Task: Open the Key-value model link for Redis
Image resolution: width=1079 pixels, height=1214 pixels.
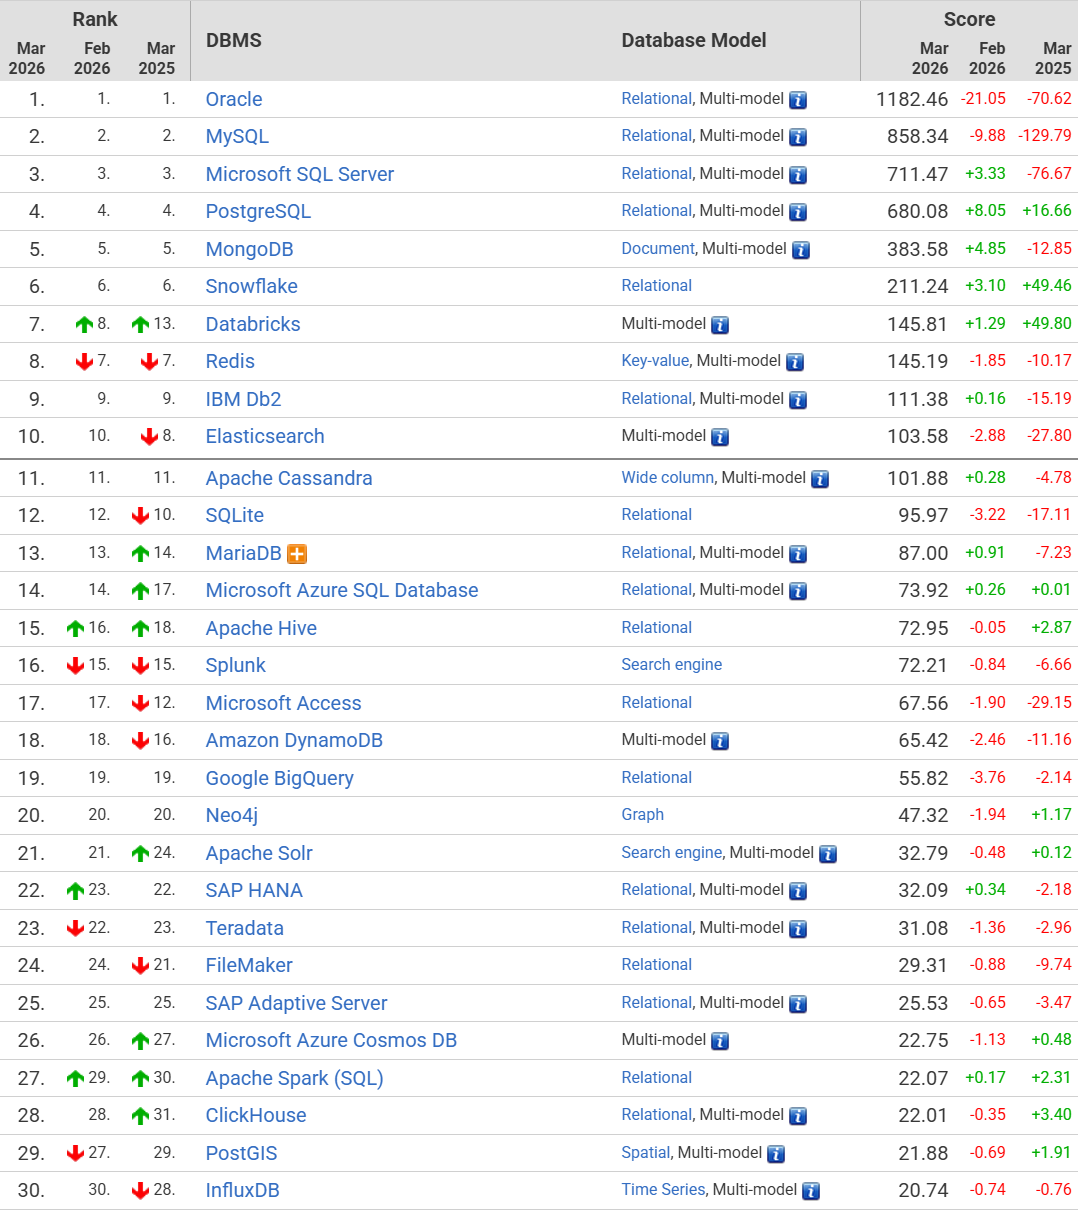Action: [x=655, y=361]
